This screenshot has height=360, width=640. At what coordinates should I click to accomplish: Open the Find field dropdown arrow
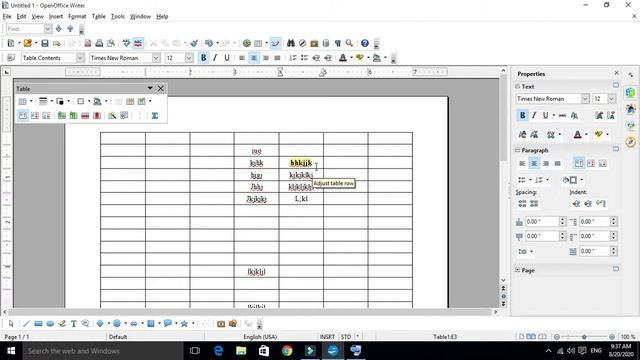[48, 29]
